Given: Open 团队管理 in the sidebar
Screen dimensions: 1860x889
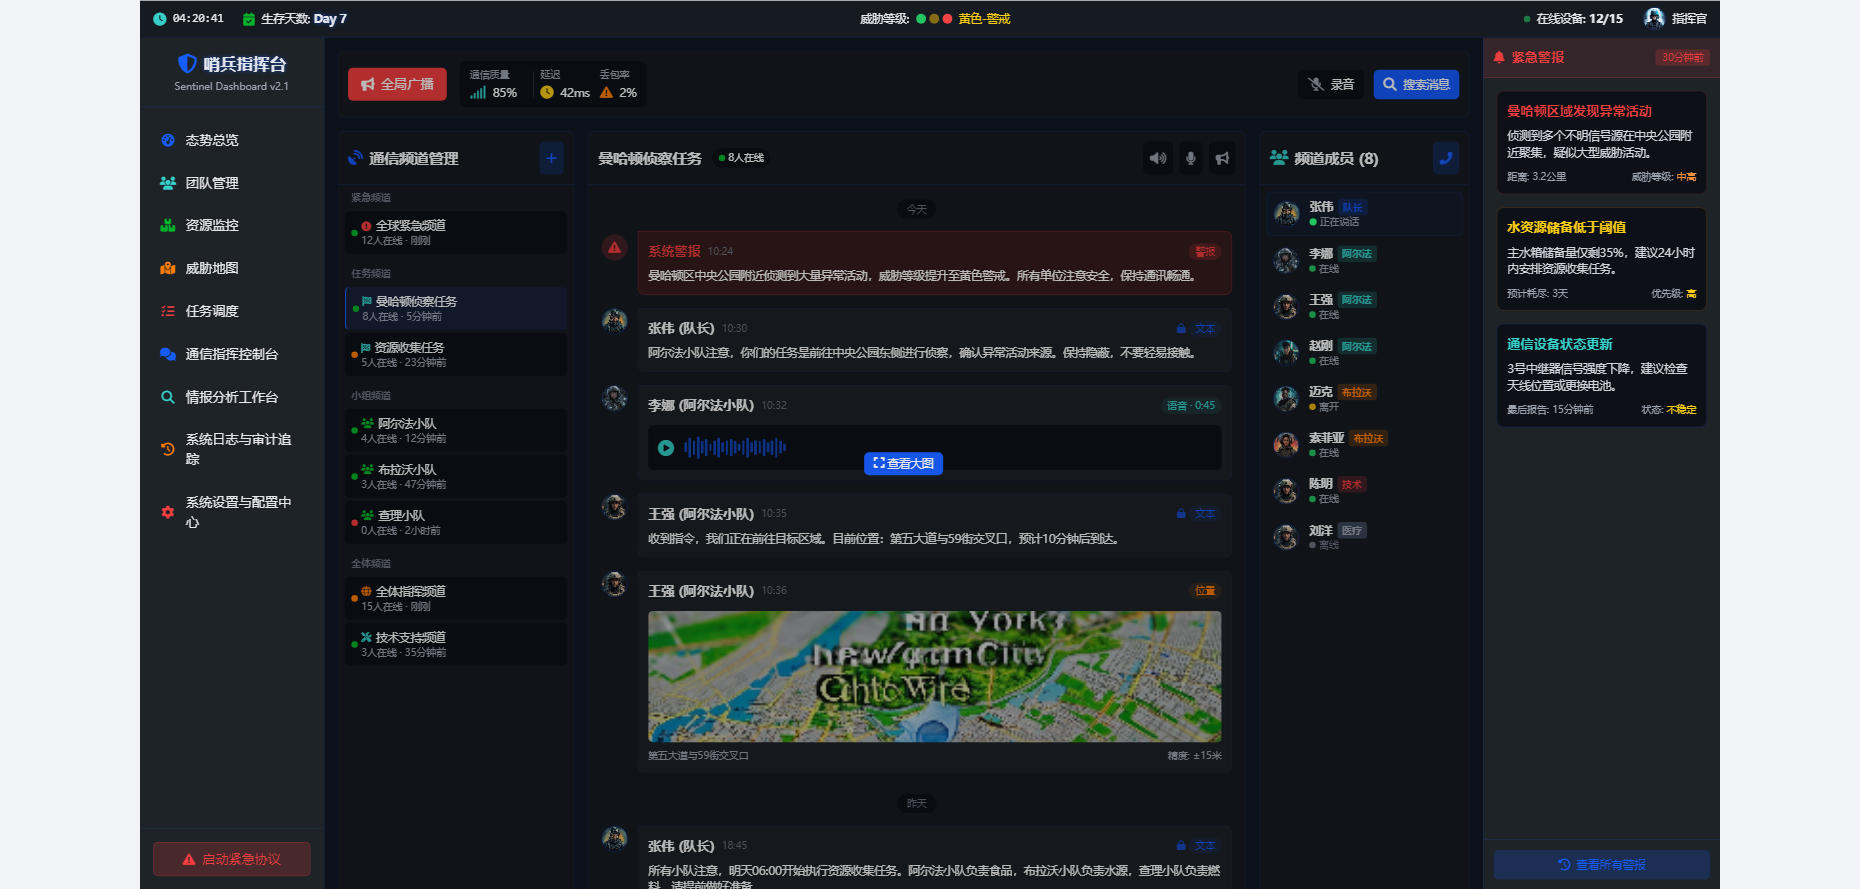Looking at the screenshot, I should point(232,183).
